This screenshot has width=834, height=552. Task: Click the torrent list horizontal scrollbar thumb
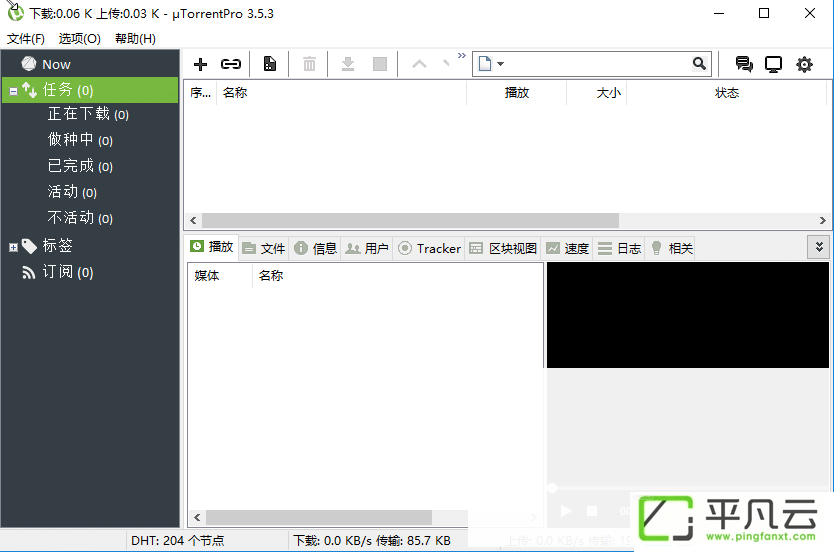410,220
